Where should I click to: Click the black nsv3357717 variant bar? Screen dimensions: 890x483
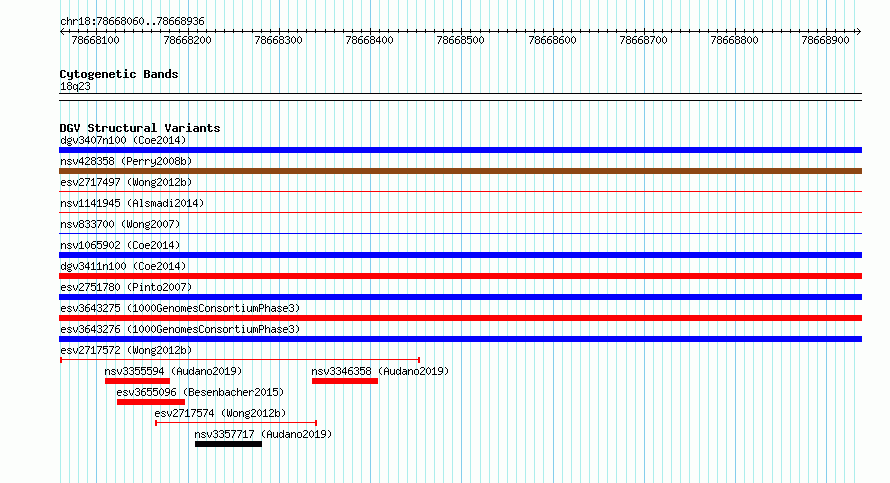point(228,444)
